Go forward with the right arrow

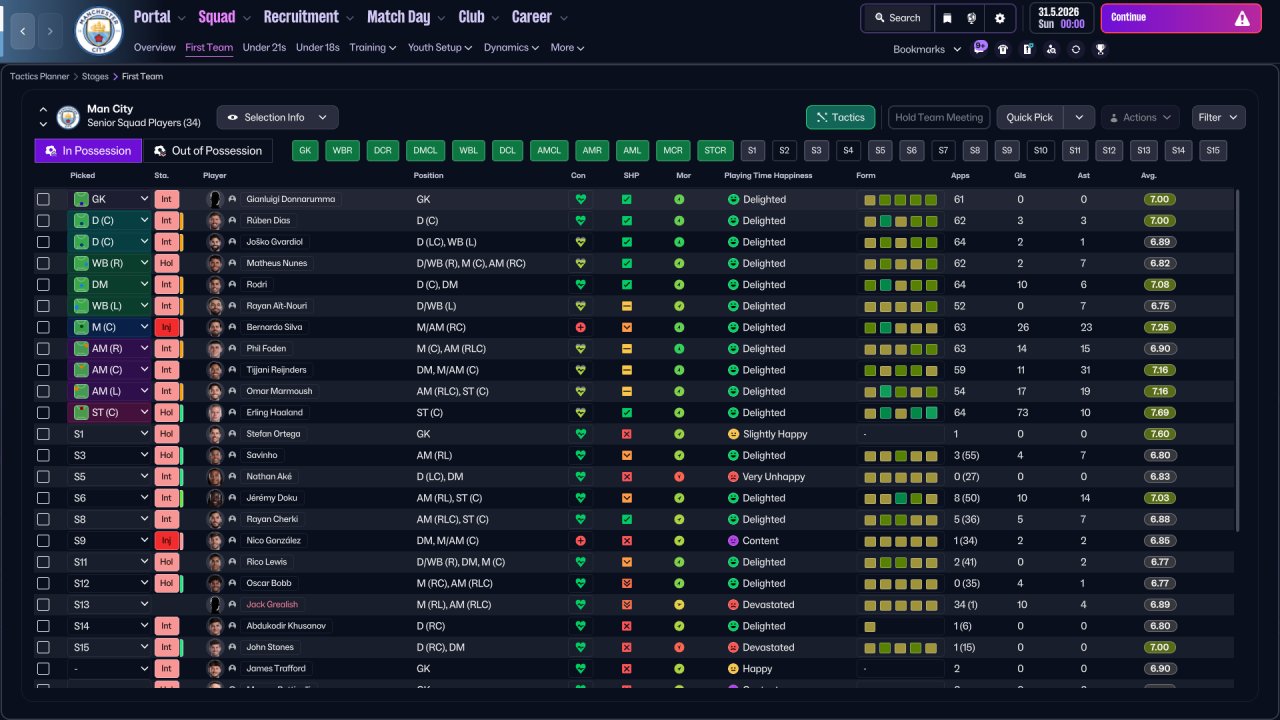pos(50,31)
